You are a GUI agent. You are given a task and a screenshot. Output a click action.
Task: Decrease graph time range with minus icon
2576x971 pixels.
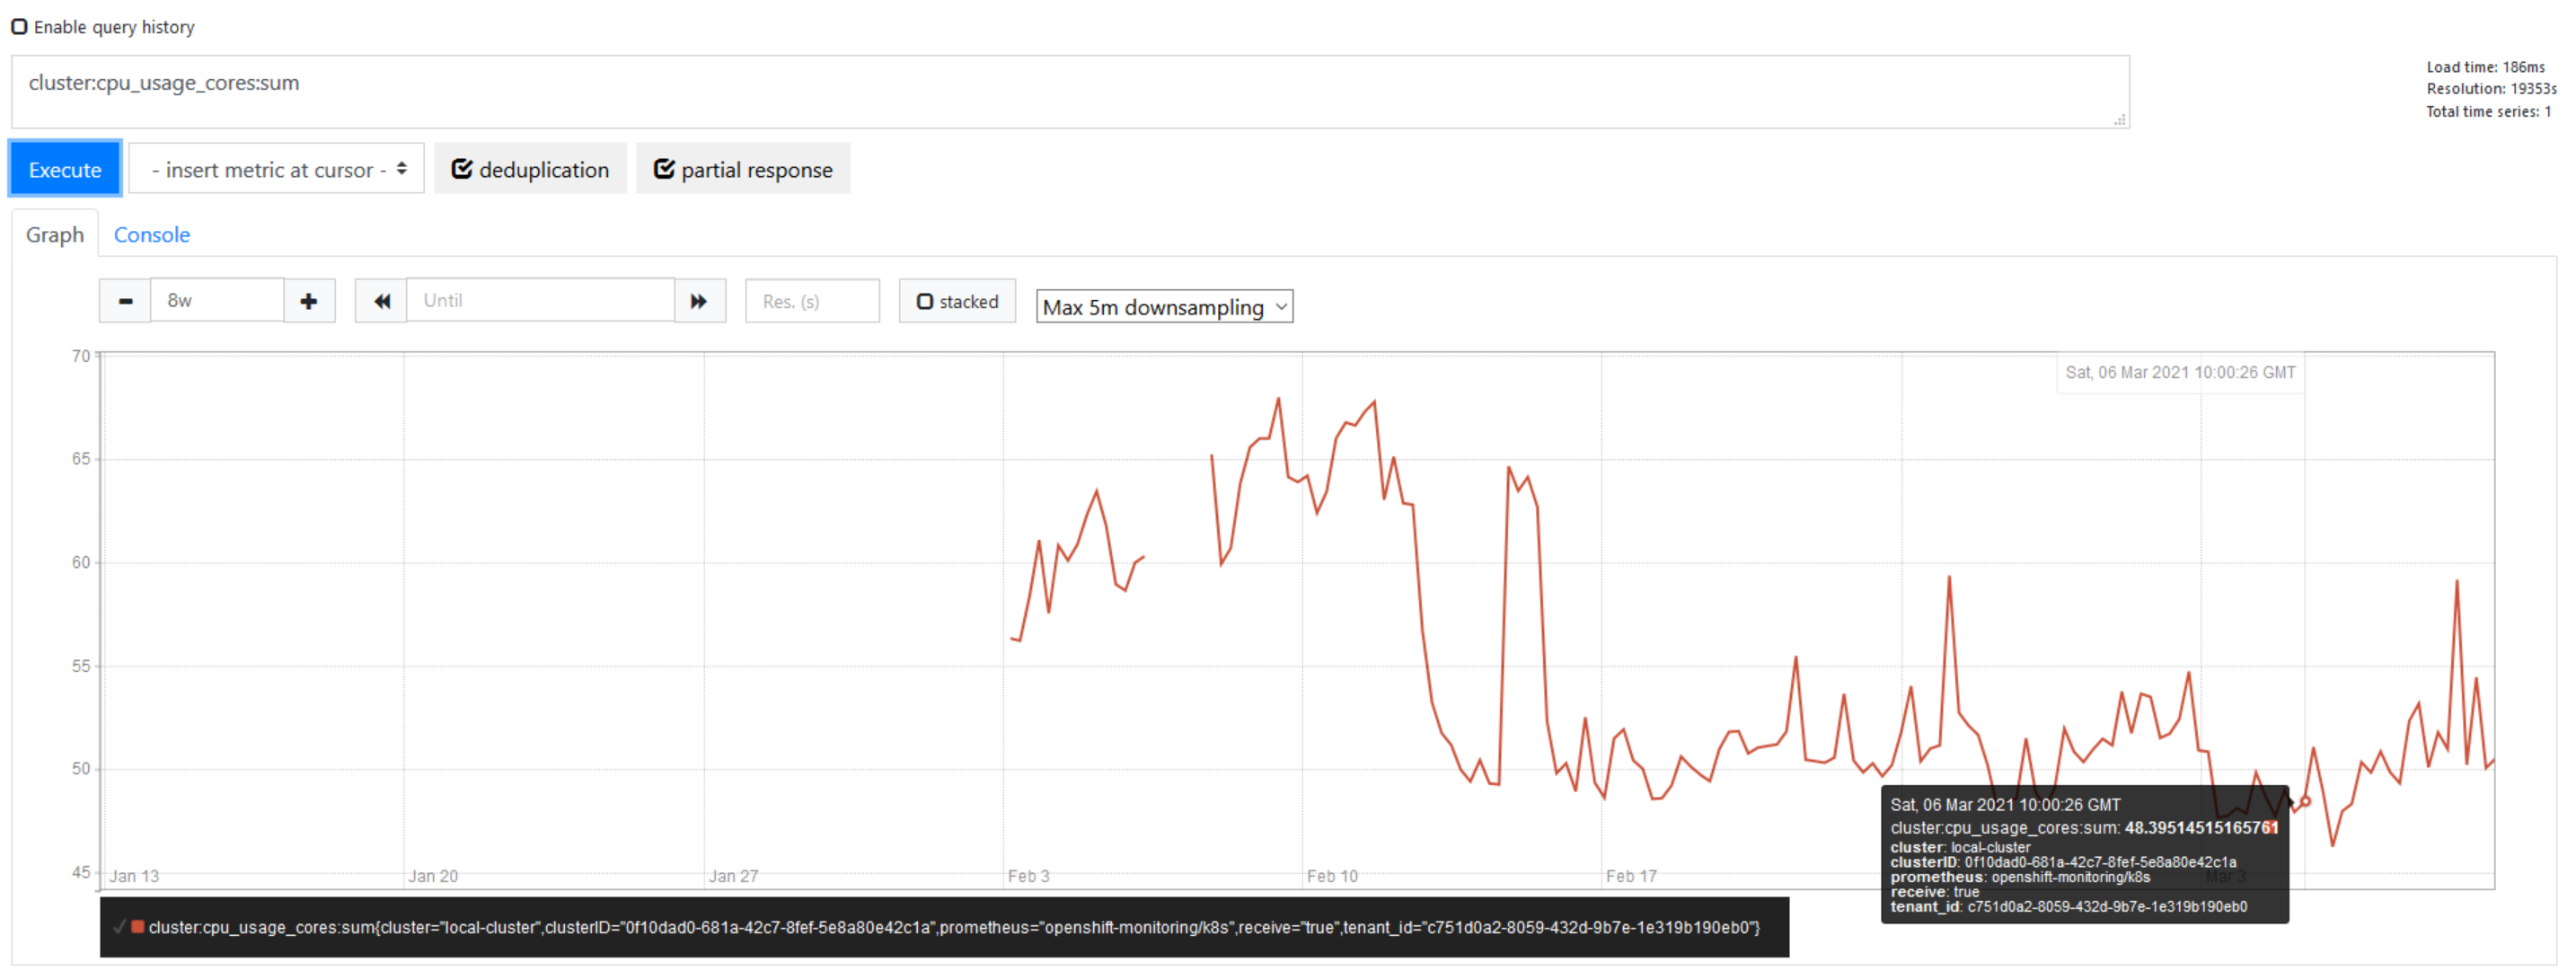coord(124,300)
